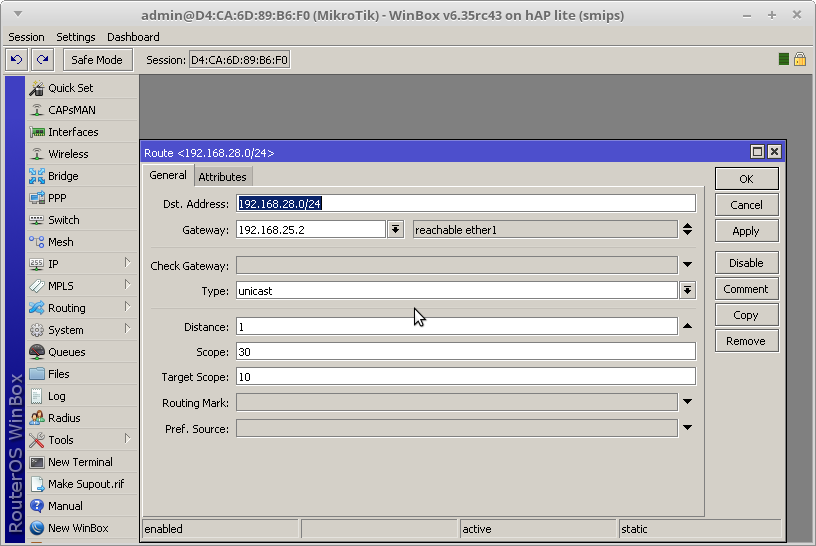816x546 pixels.
Task: Open Log in the sidebar
Action: (x=82, y=396)
